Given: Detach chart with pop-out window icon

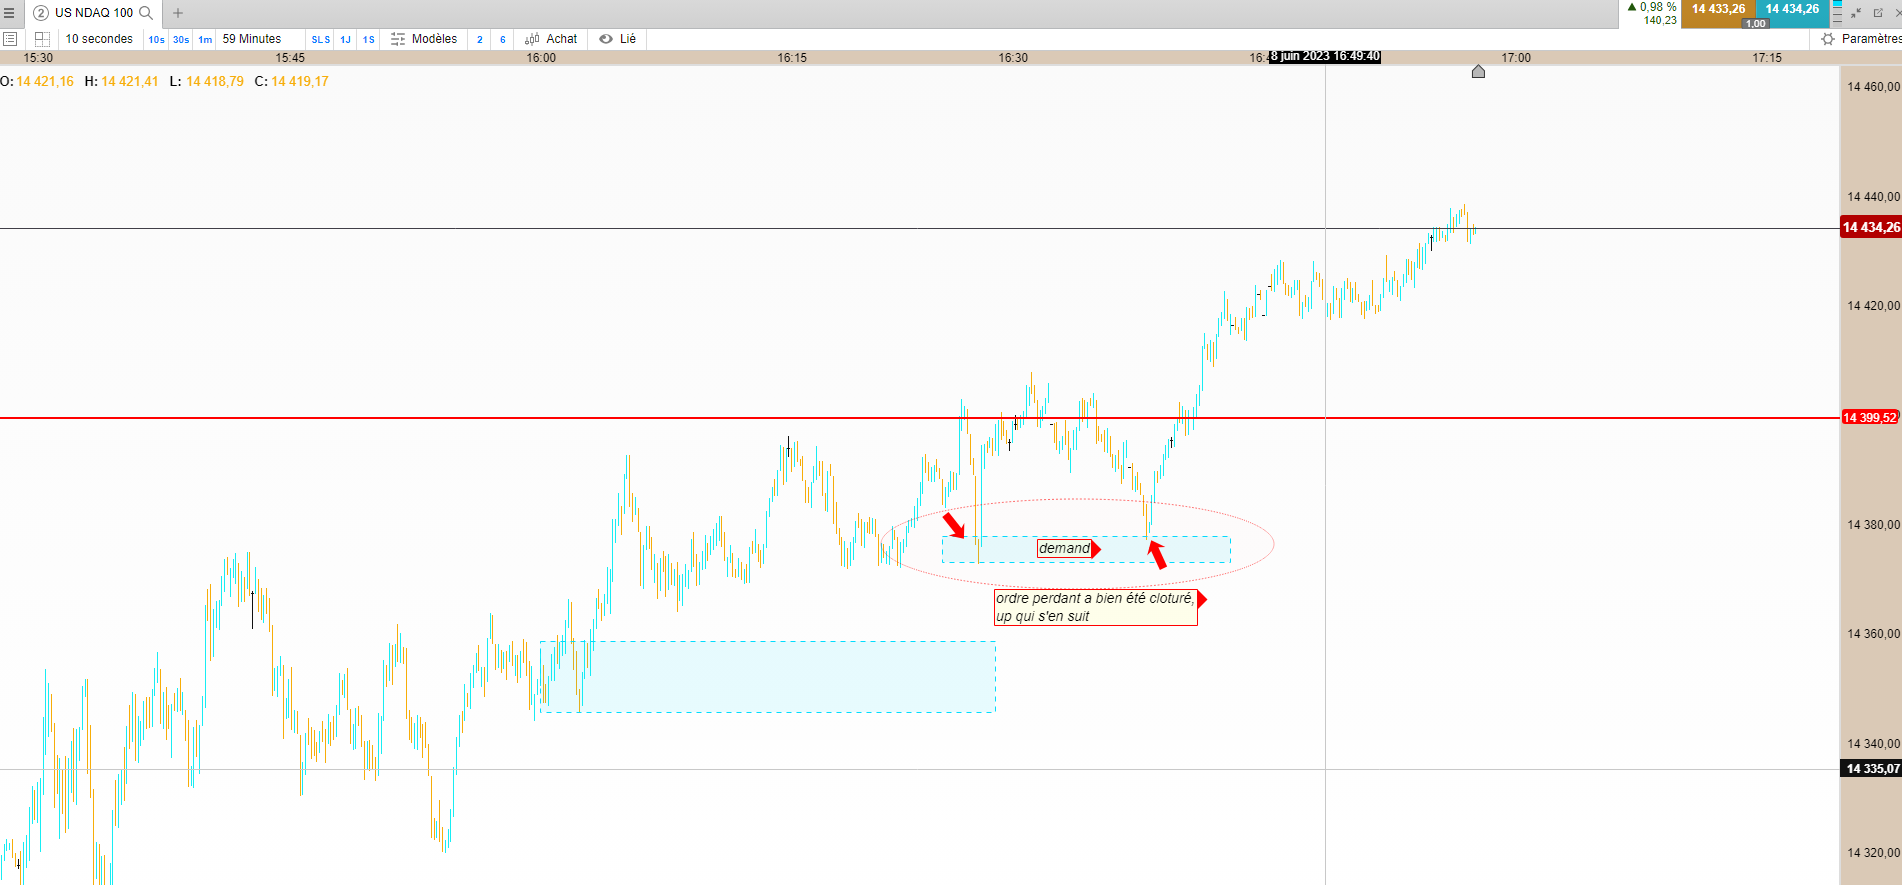Looking at the screenshot, I should (x=1878, y=13).
